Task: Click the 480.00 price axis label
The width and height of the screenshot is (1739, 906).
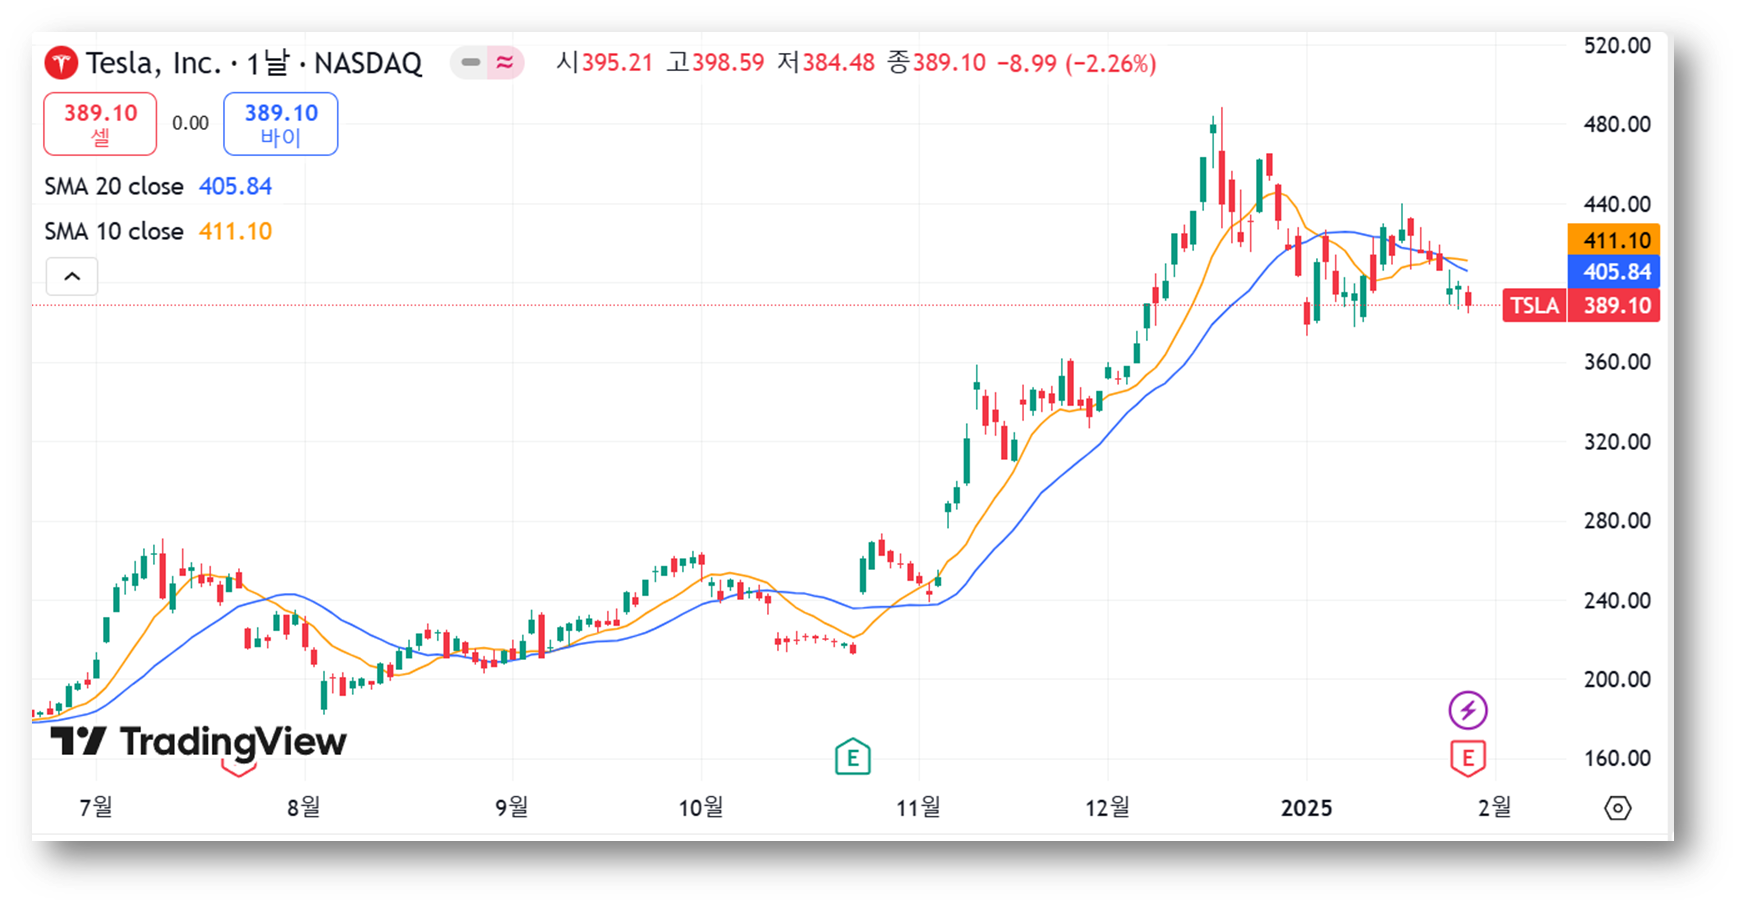Action: 1617,125
